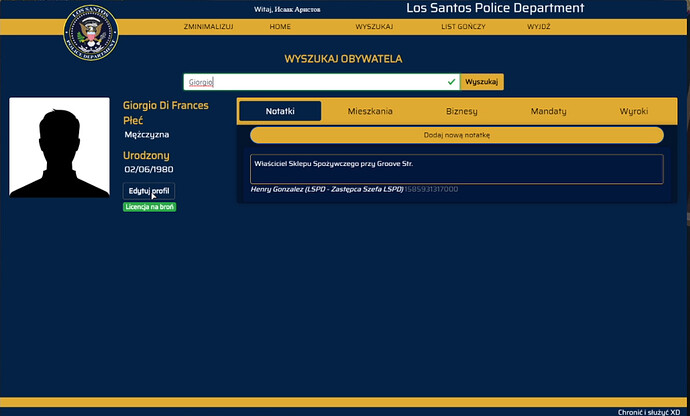Open the LIST GOŃCZY page
The width and height of the screenshot is (690, 416).
(x=463, y=26)
